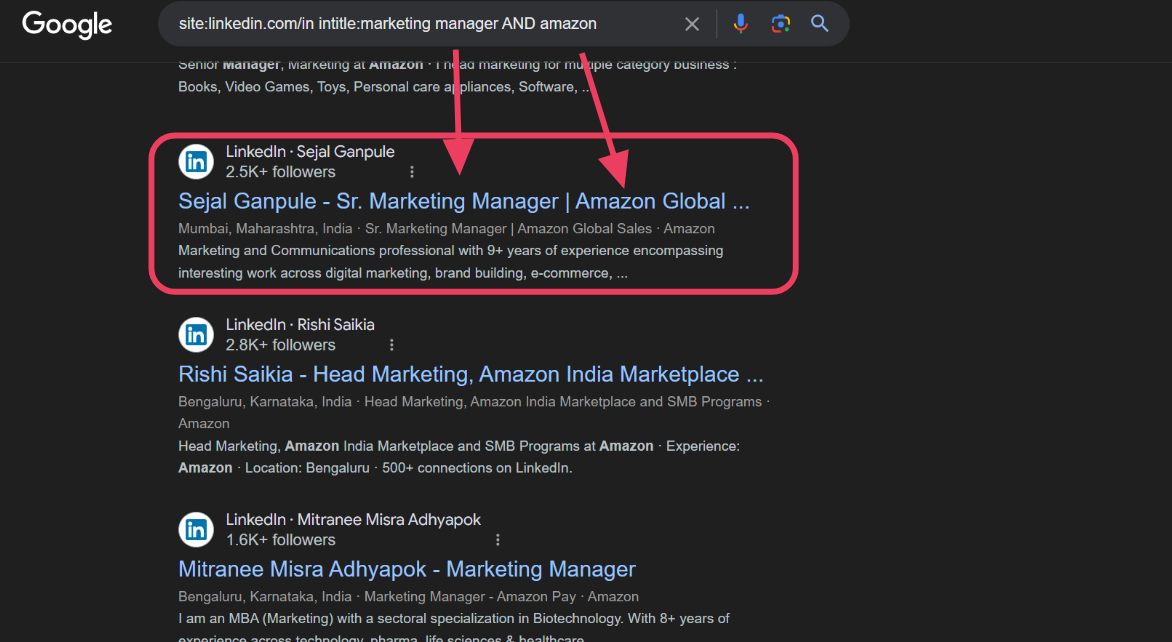Click 'I am an MBA (Marketing)' description

click(x=454, y=629)
